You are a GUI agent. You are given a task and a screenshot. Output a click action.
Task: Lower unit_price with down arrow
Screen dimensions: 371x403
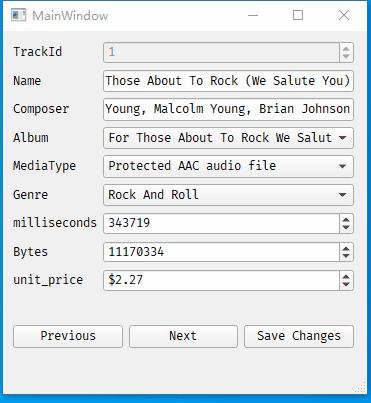pos(346,285)
